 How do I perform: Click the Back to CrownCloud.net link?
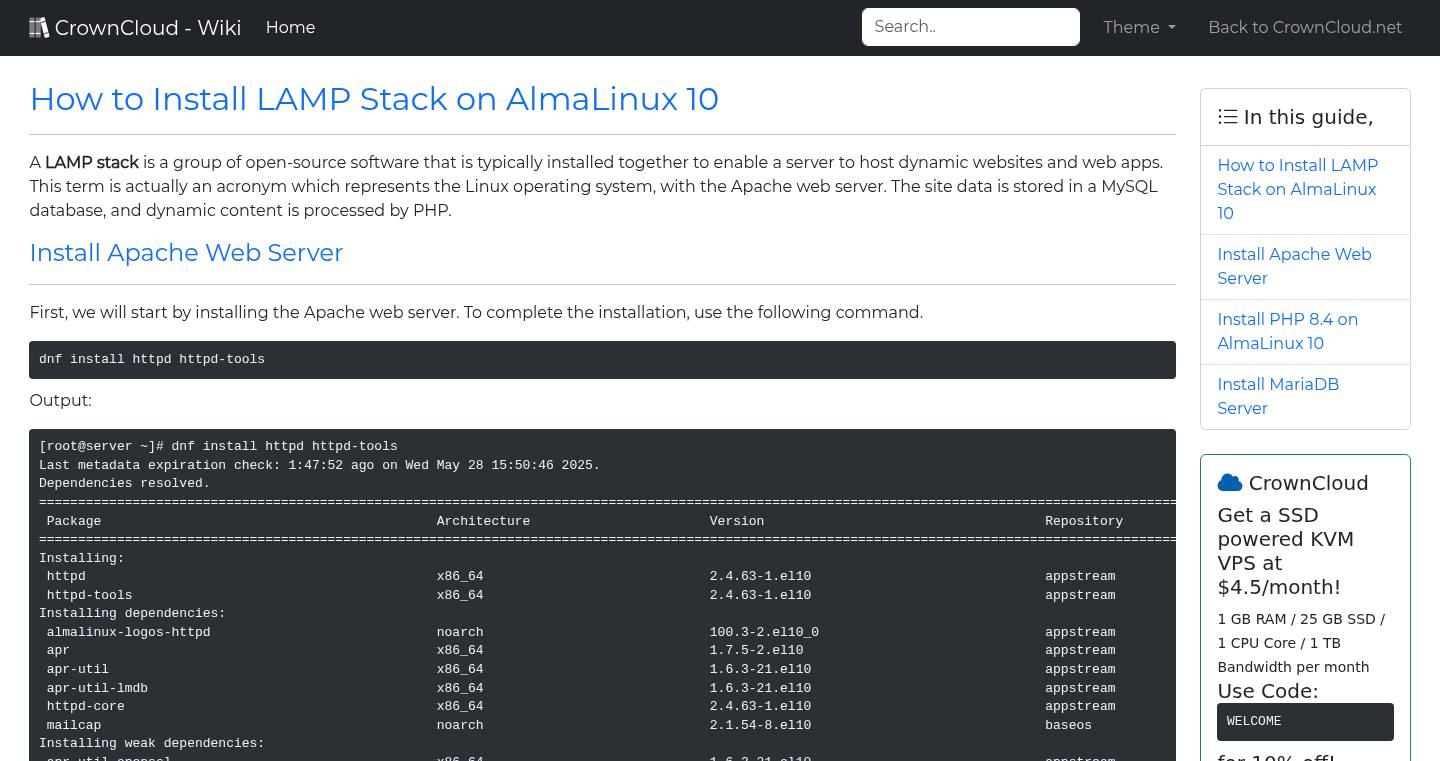[x=1304, y=28]
